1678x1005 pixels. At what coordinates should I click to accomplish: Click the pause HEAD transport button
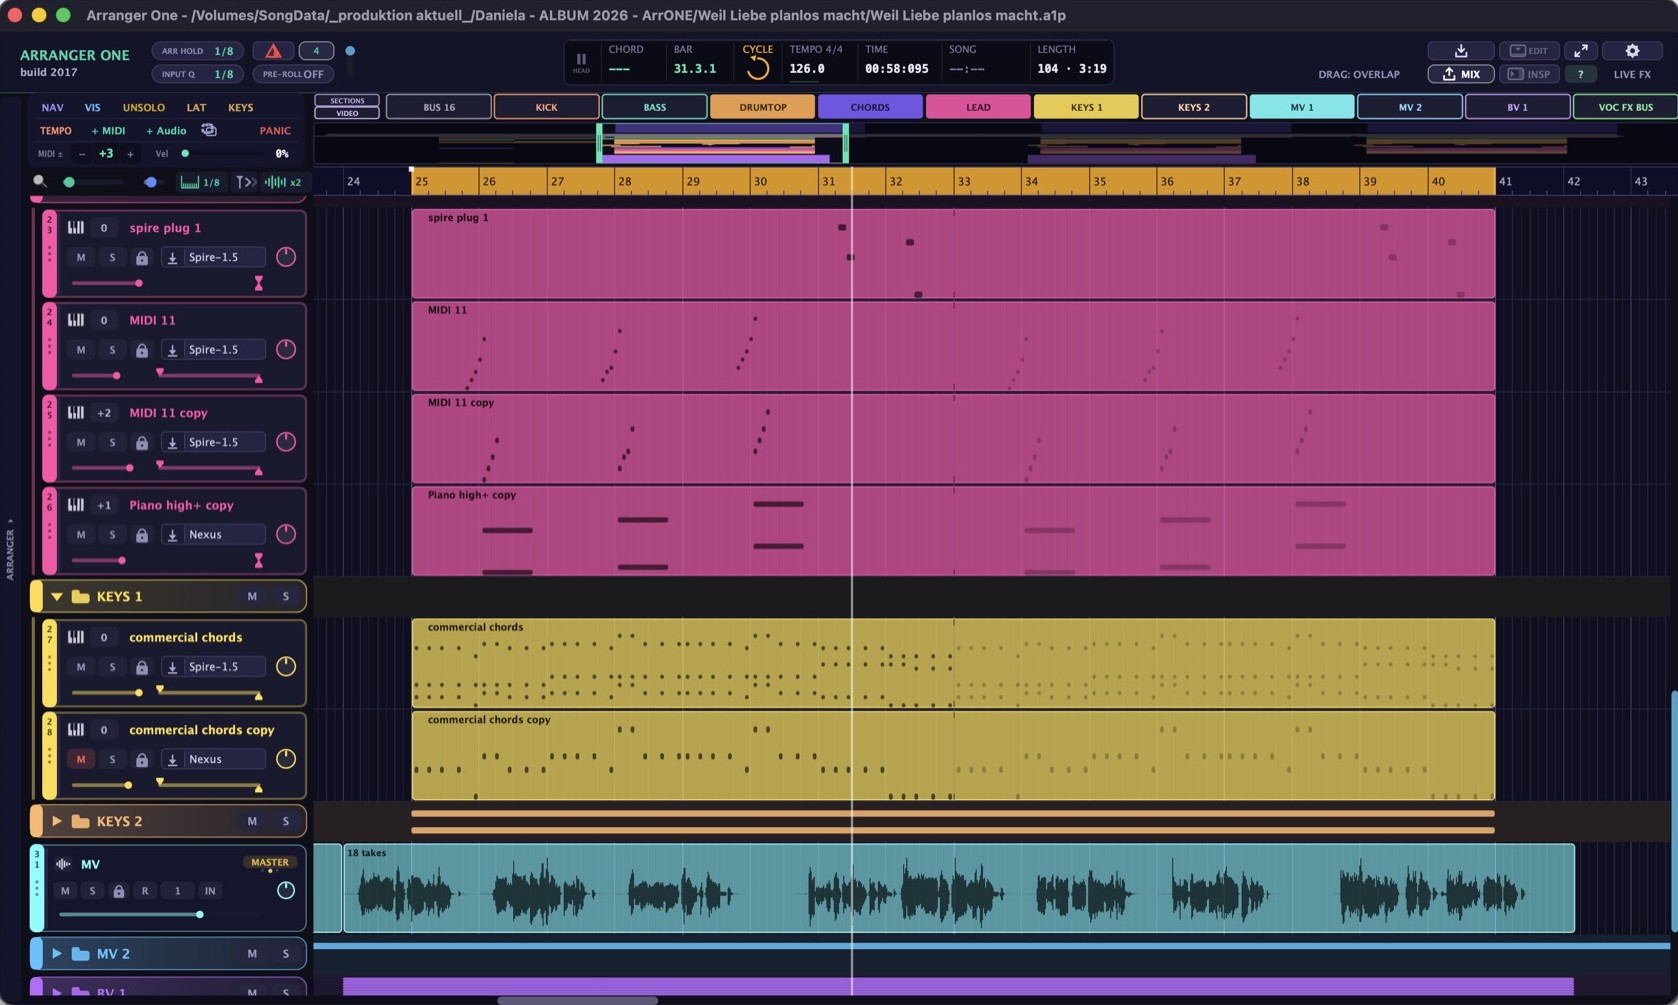[581, 62]
